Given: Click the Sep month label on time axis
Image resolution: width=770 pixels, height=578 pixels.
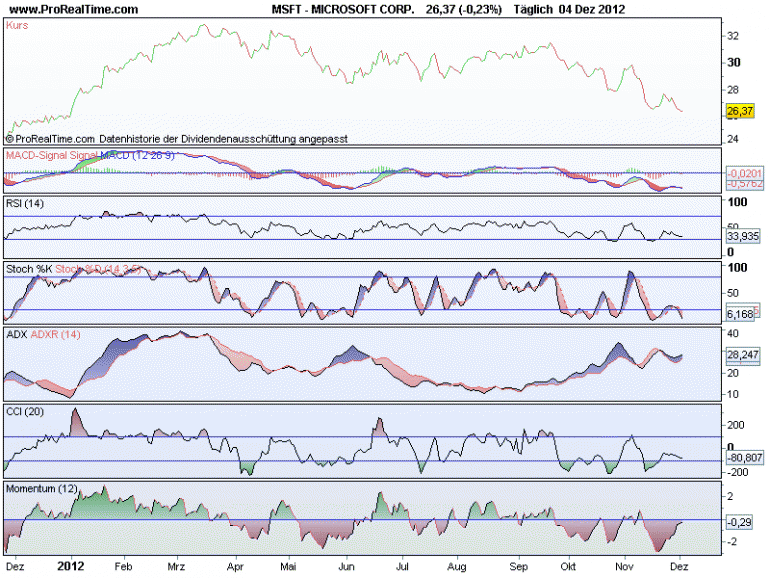Looking at the screenshot, I should click(519, 567).
